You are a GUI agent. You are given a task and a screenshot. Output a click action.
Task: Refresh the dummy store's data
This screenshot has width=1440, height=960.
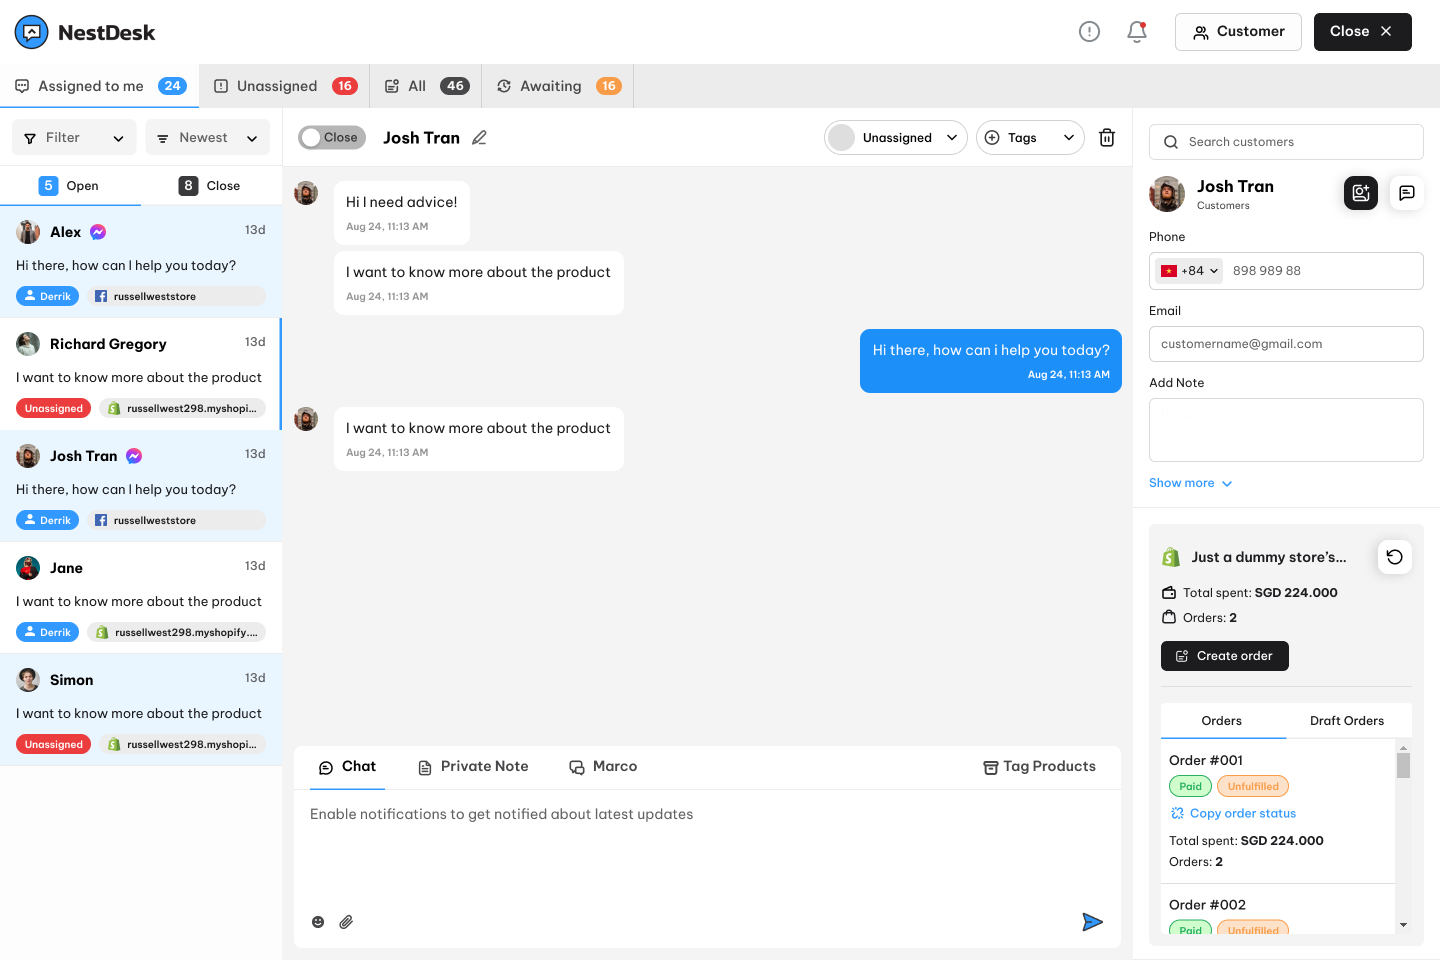1395,557
